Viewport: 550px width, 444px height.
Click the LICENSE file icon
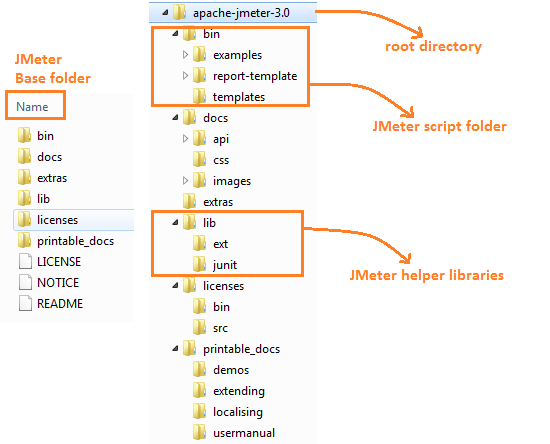[25, 261]
